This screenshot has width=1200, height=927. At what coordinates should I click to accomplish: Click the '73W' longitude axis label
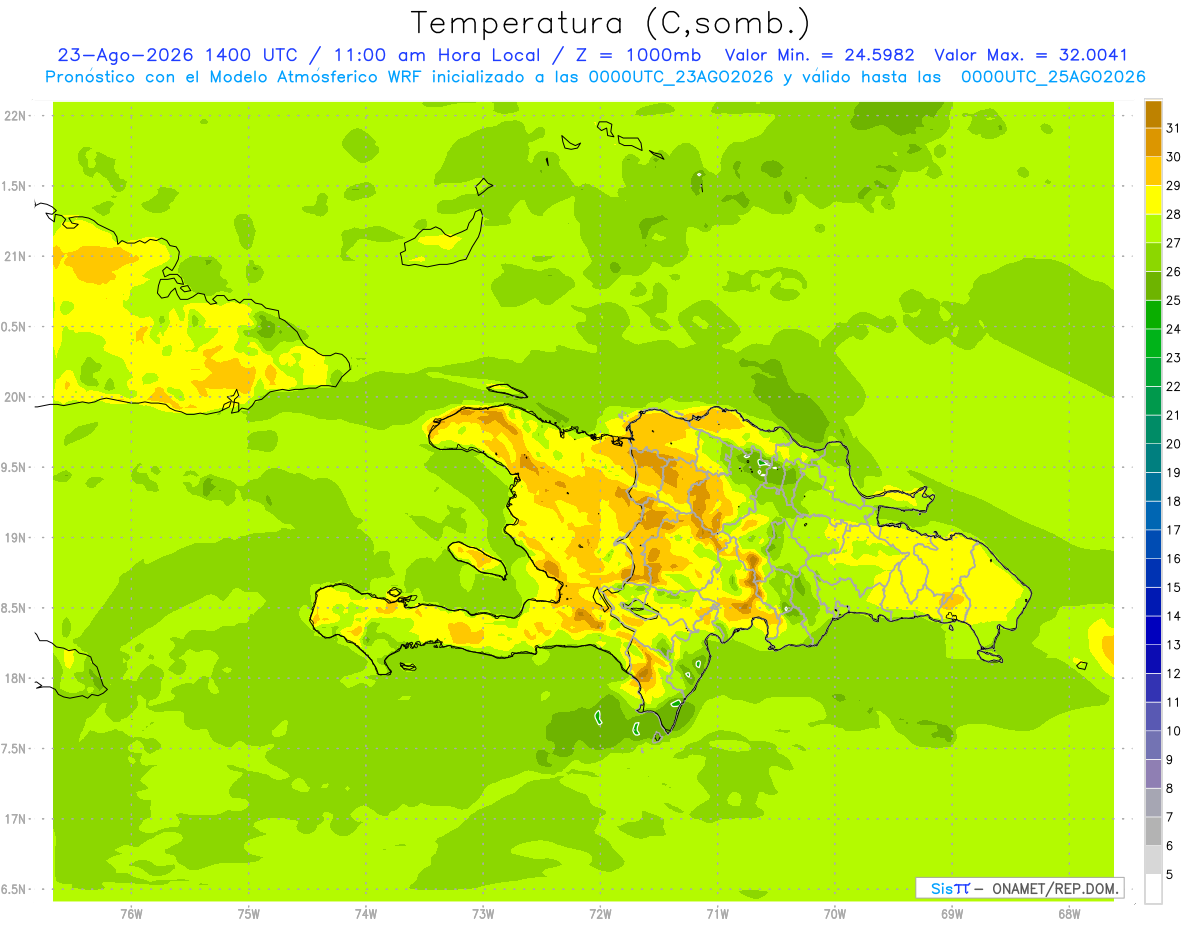[x=483, y=914]
